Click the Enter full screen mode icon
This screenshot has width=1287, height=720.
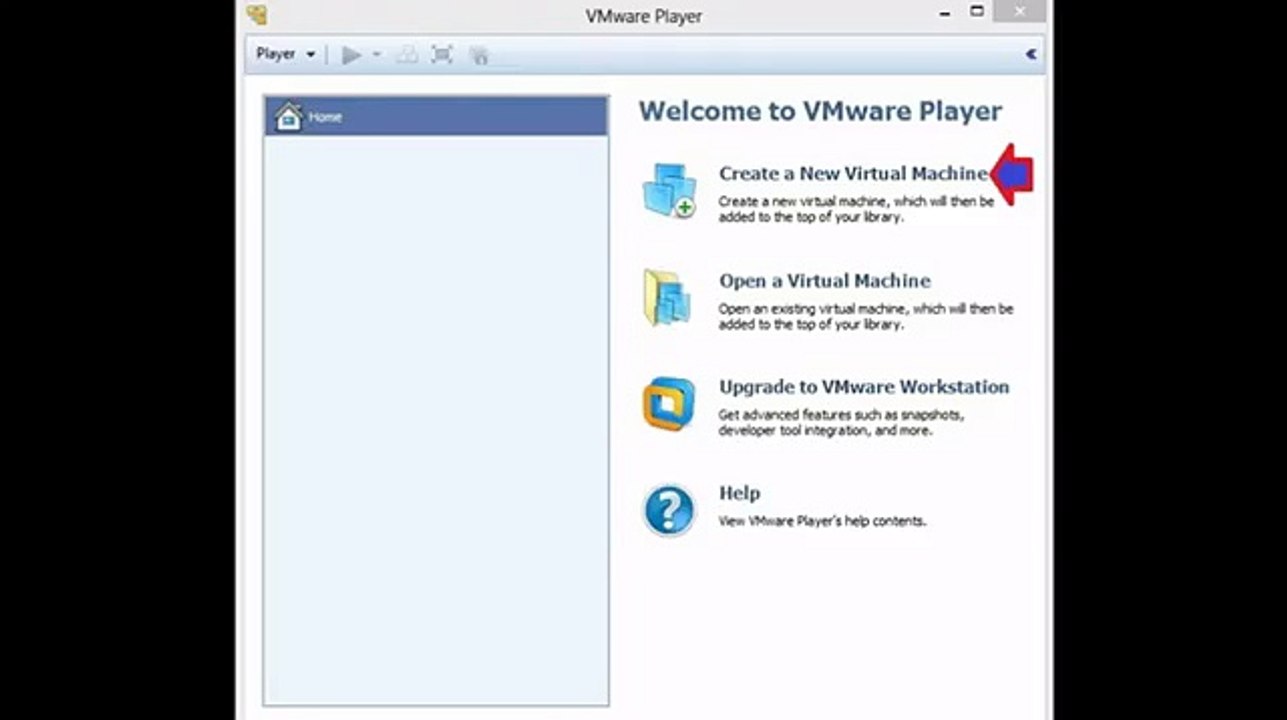(x=442, y=55)
